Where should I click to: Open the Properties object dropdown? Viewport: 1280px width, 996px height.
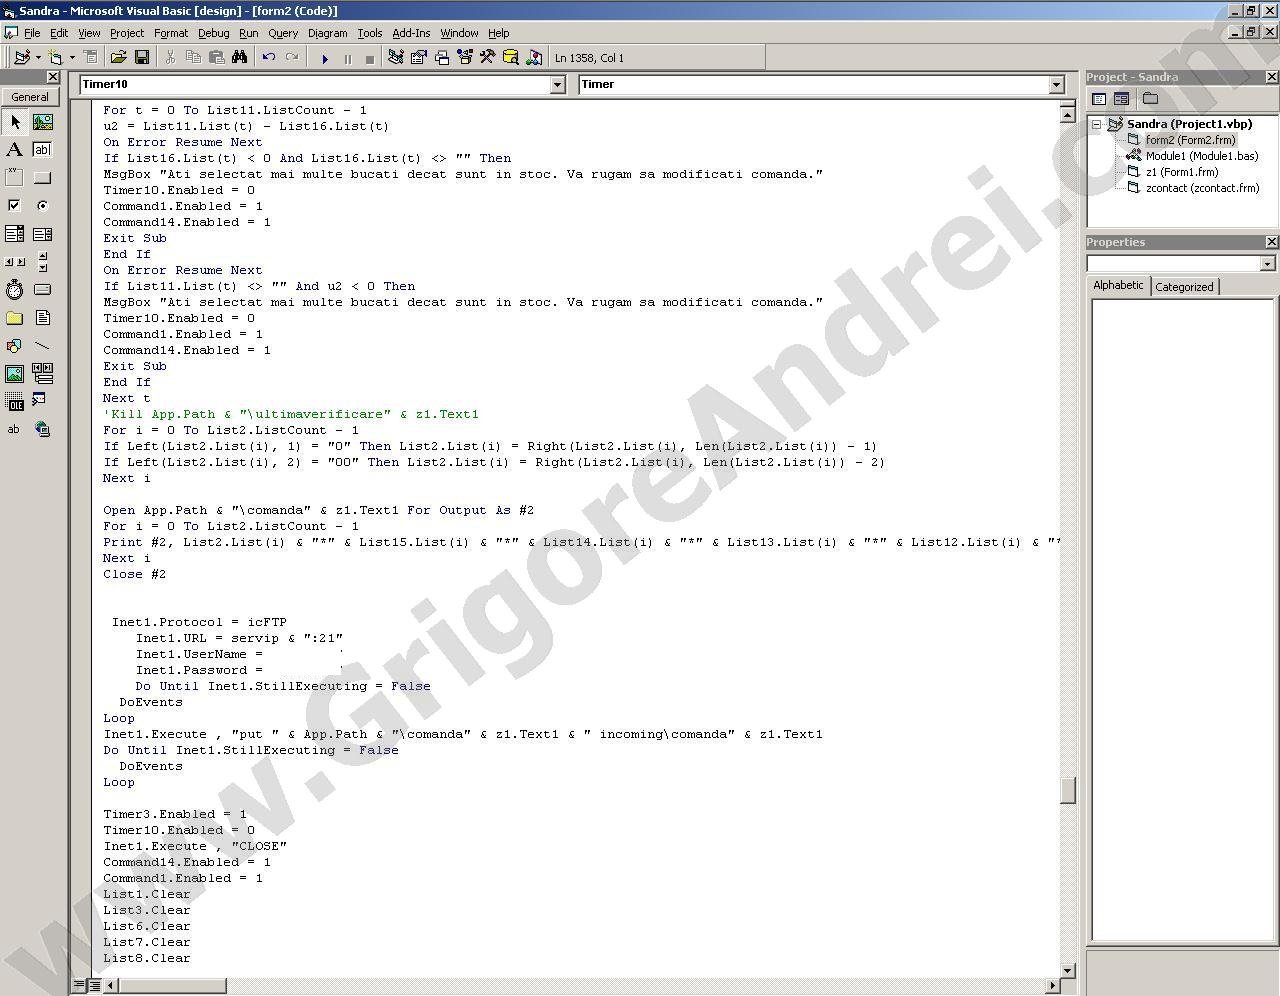tap(1268, 264)
